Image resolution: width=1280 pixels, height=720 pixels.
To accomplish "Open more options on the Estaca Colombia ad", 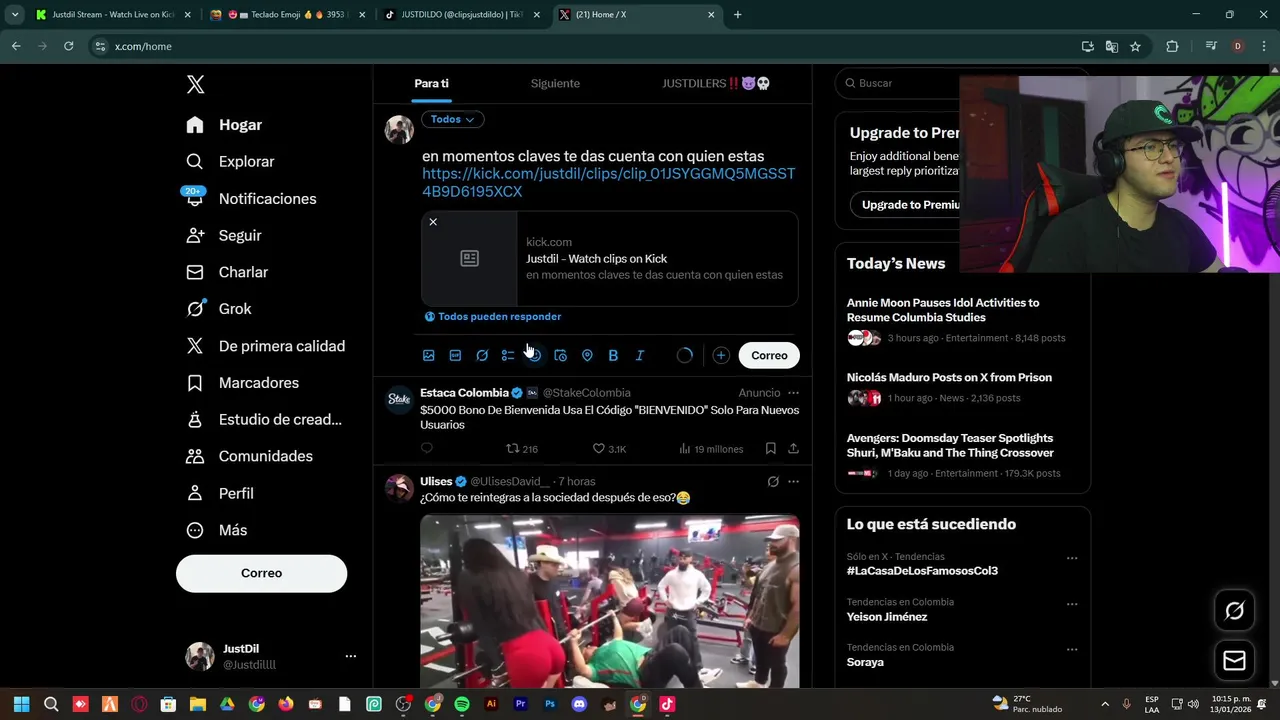I will click(793, 393).
